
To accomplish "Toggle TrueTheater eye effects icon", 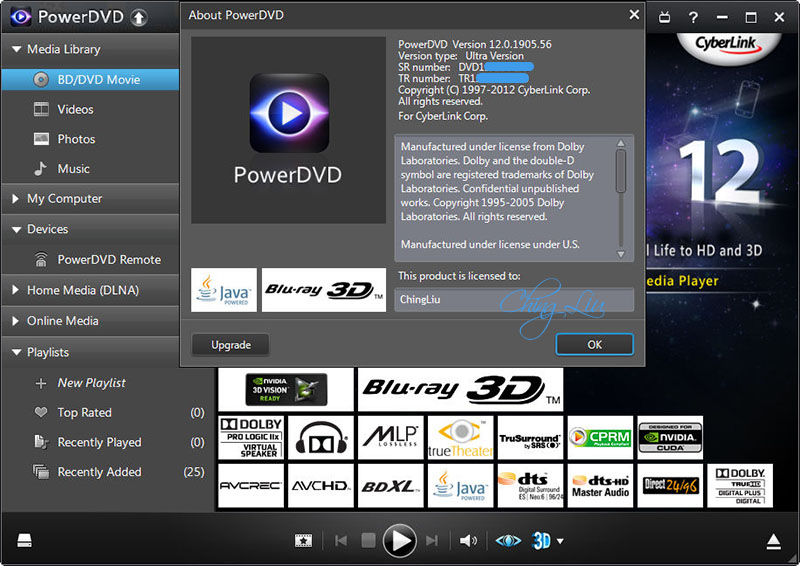I will tap(508, 540).
